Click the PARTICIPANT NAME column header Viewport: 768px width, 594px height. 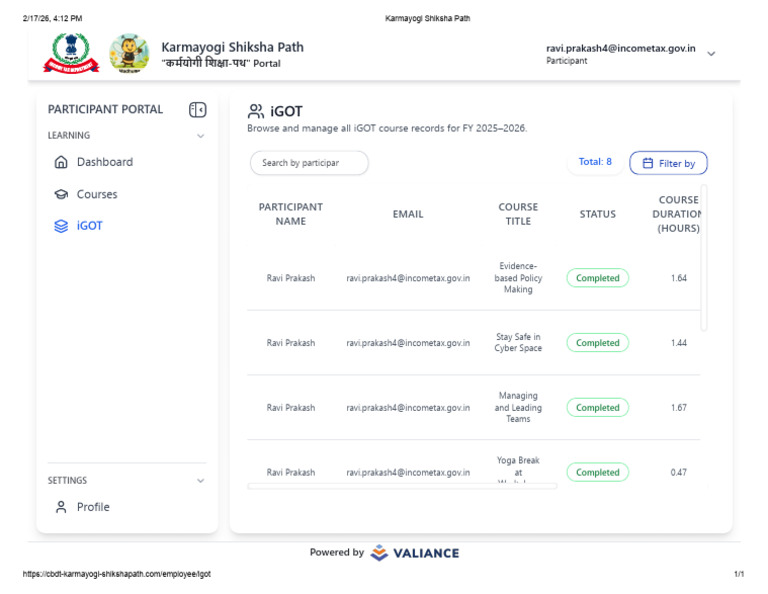tap(290, 214)
